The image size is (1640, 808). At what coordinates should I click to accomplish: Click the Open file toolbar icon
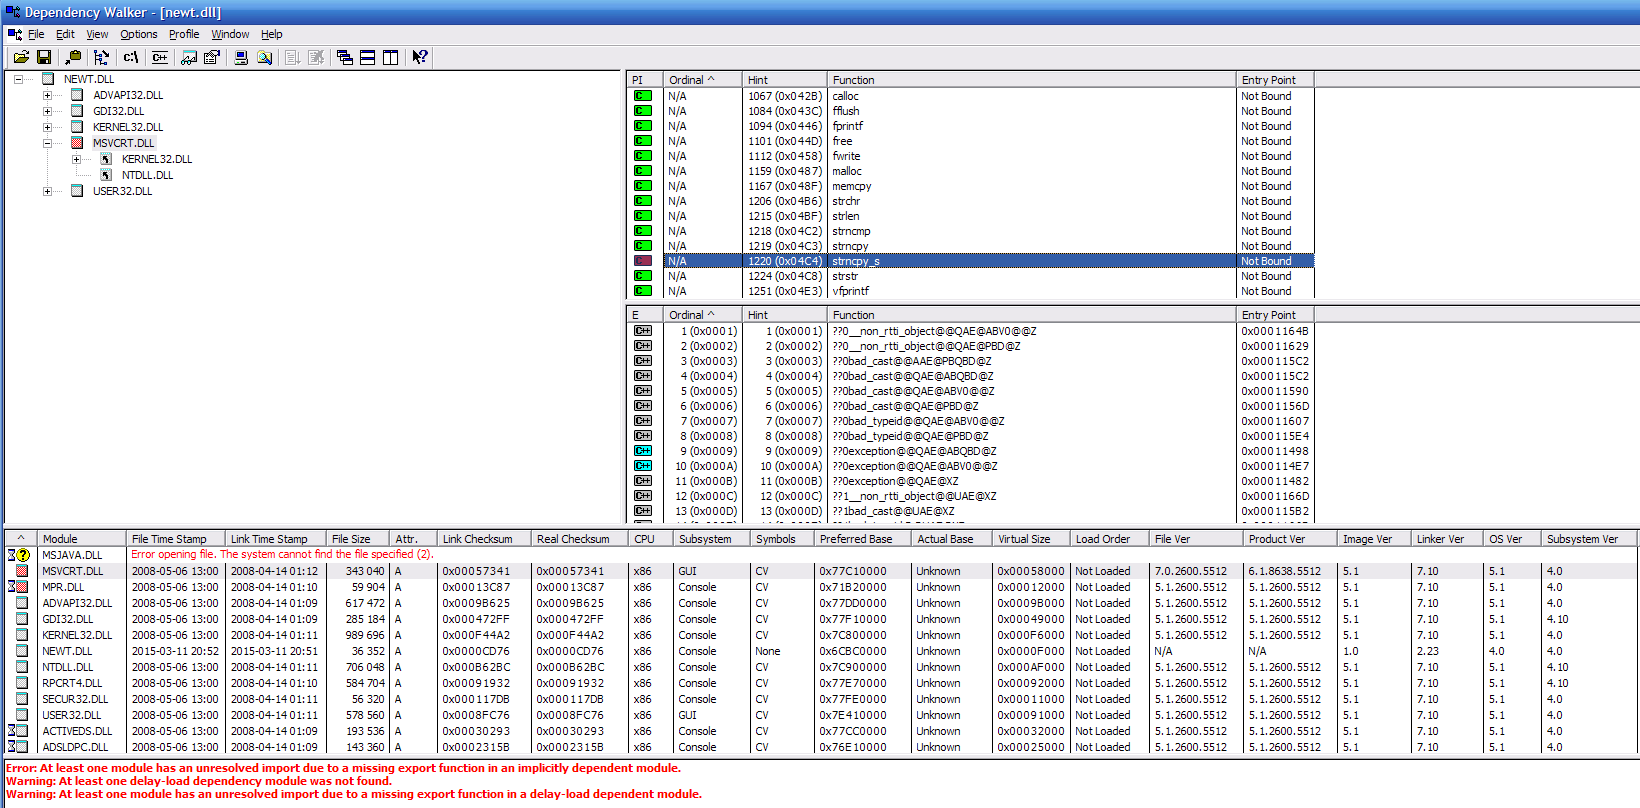pos(20,58)
